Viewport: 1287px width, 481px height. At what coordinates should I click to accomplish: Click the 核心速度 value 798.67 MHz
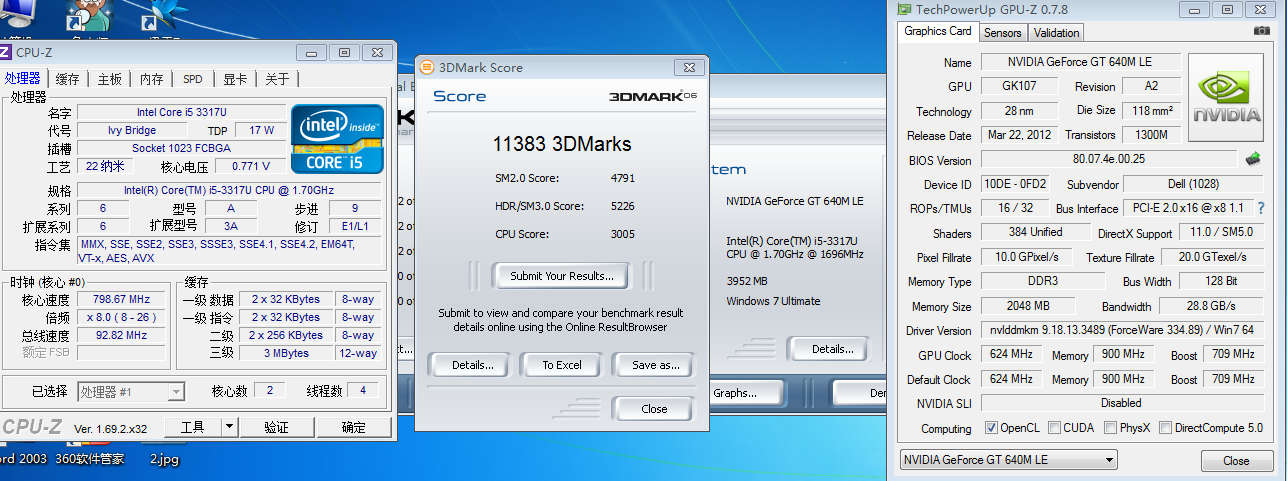121,299
